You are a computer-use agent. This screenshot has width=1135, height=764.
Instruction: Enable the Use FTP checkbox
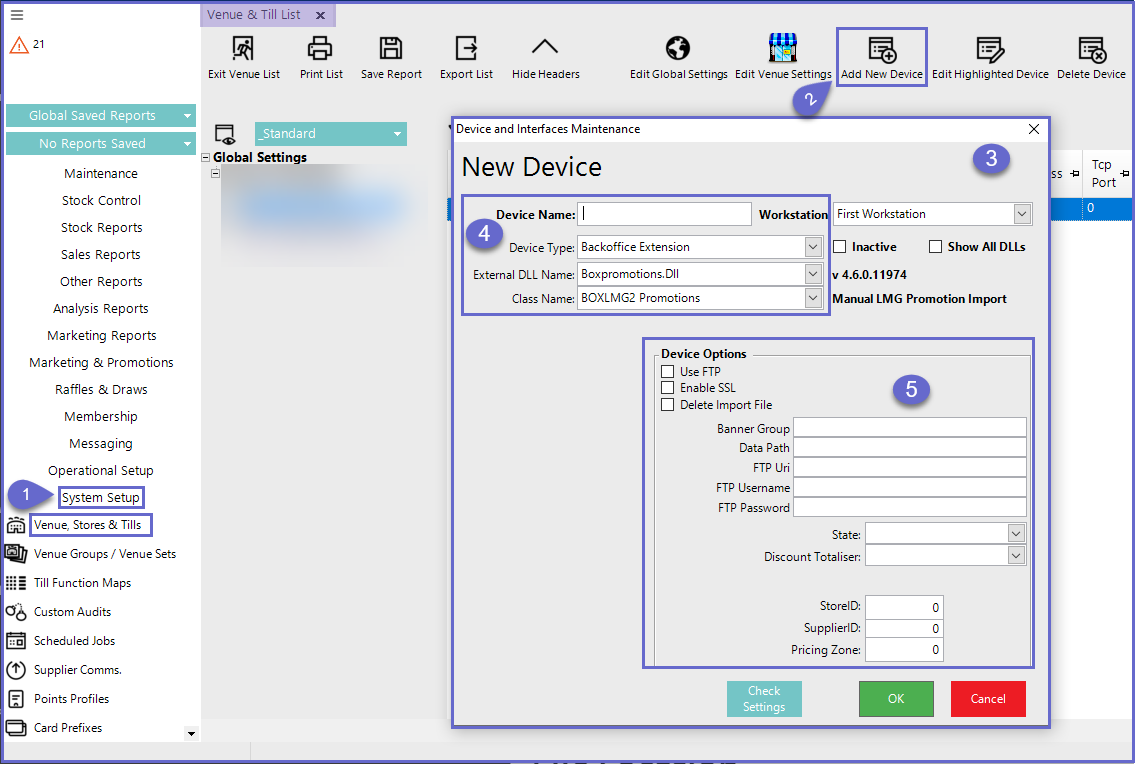(x=668, y=372)
